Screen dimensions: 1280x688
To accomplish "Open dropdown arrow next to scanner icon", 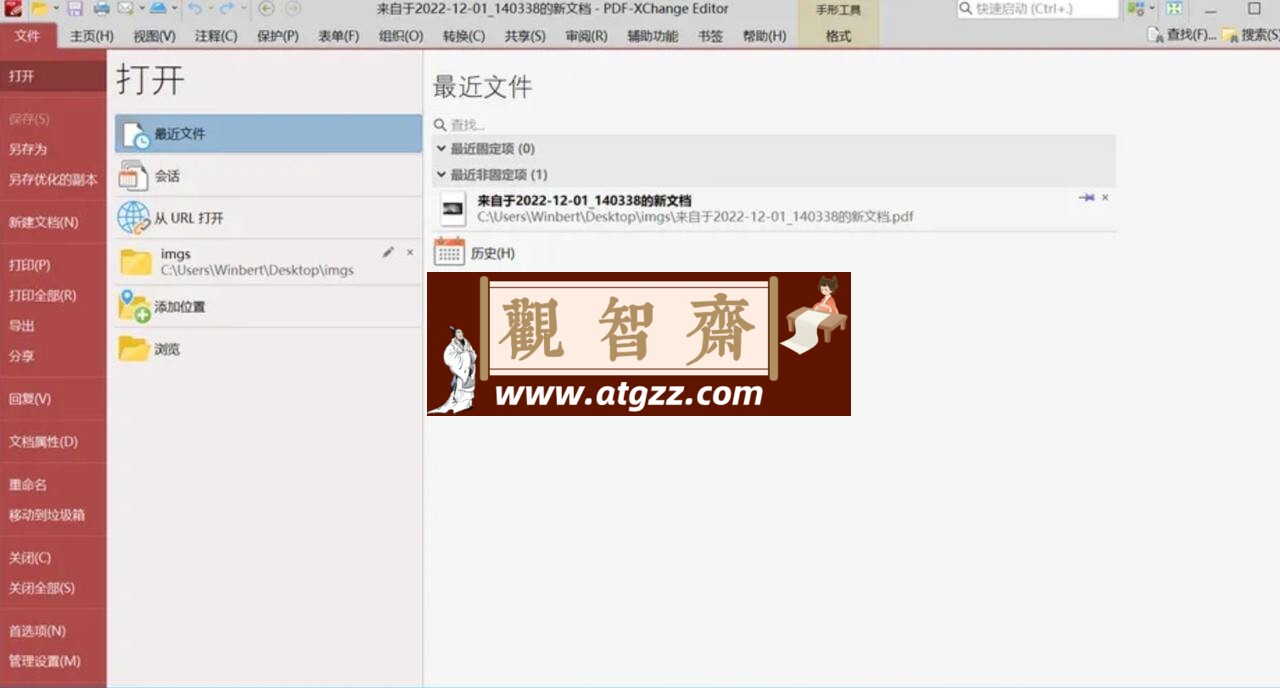I will coord(174,8).
